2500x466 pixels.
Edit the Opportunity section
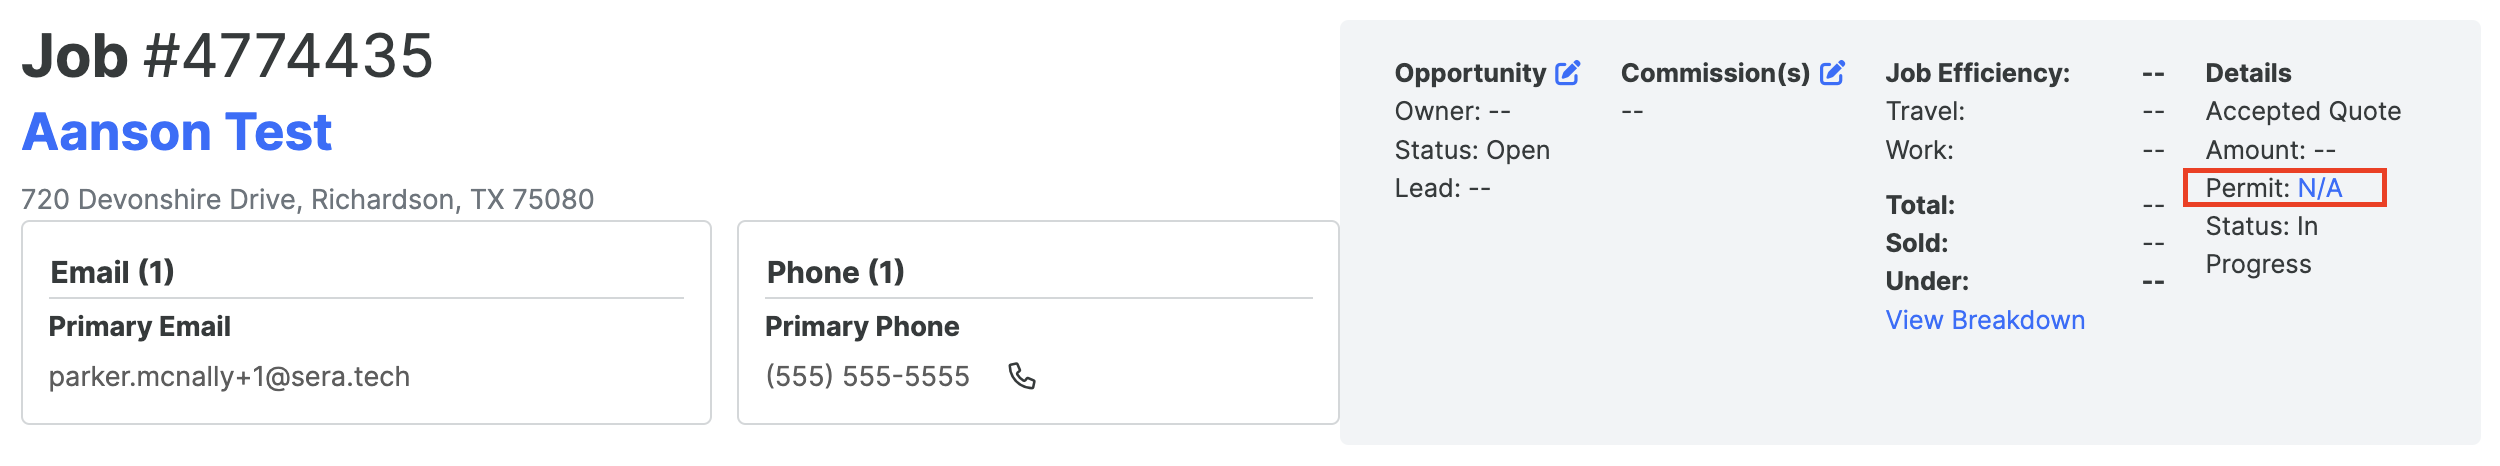pos(1567,73)
